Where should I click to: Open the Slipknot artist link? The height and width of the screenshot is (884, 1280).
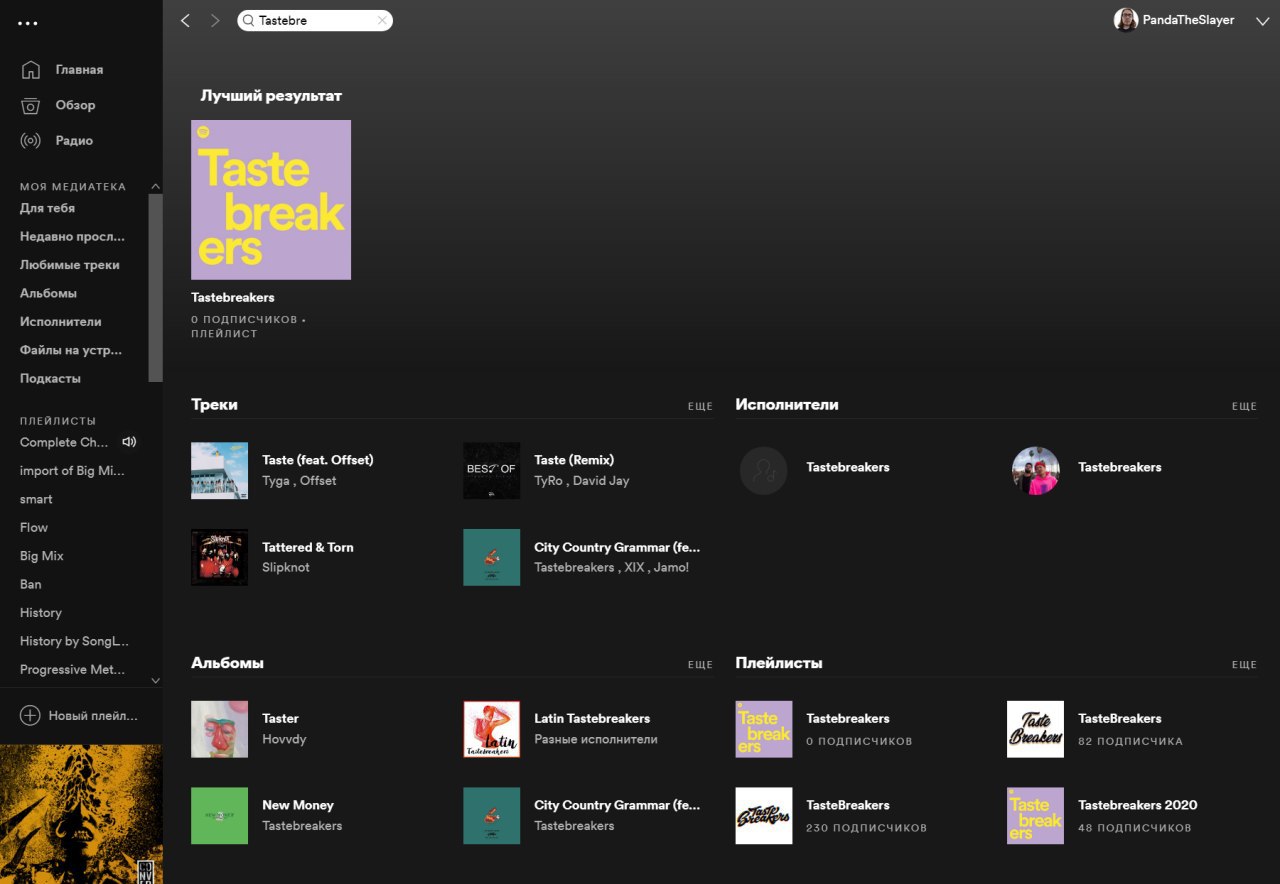[286, 568]
